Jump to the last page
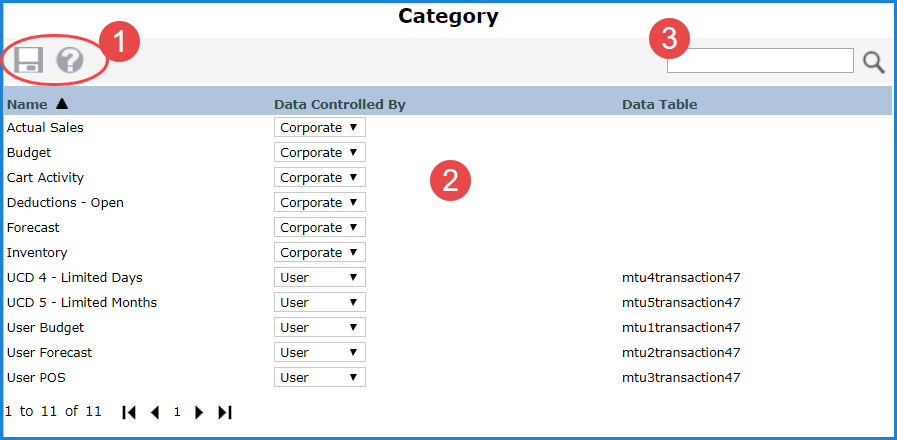The image size is (897, 440). coord(225,412)
